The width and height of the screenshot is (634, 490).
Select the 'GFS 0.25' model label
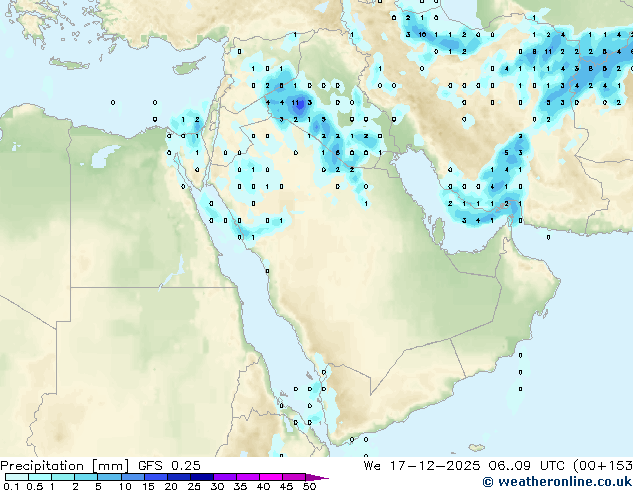click(169, 466)
